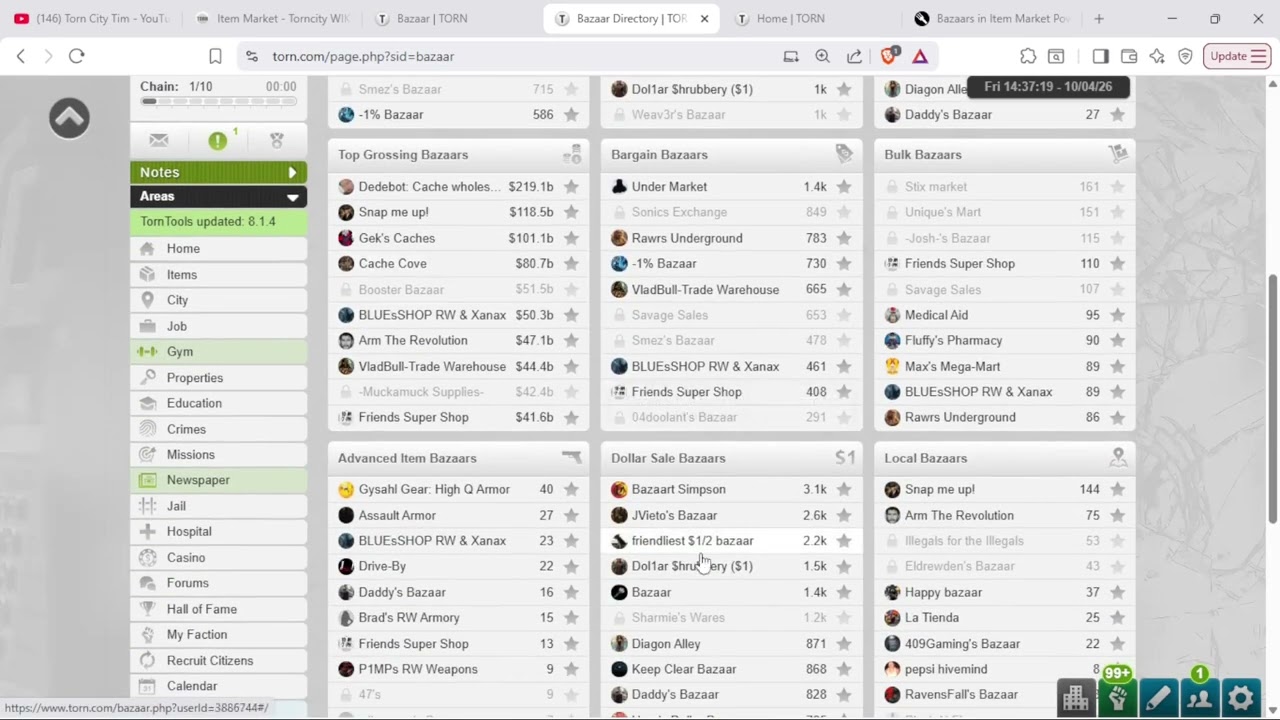
Task: Open the browser Update menu button
Action: coord(1237,56)
